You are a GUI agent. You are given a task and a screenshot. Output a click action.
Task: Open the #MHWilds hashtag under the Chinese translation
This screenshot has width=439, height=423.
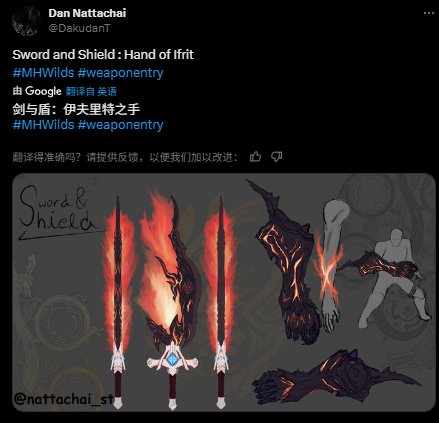pyautogui.click(x=43, y=125)
